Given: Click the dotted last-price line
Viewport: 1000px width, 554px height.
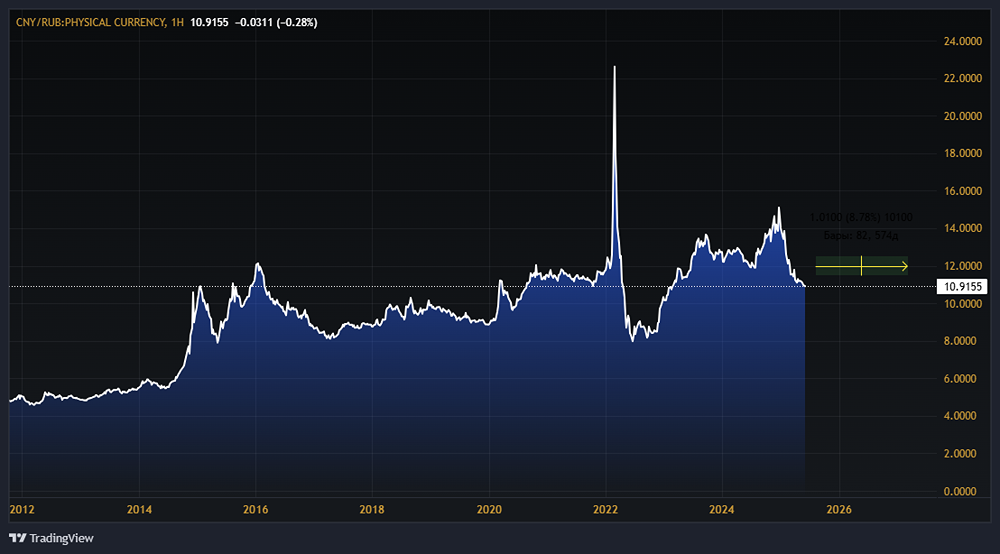Looking at the screenshot, I should 400,286.
